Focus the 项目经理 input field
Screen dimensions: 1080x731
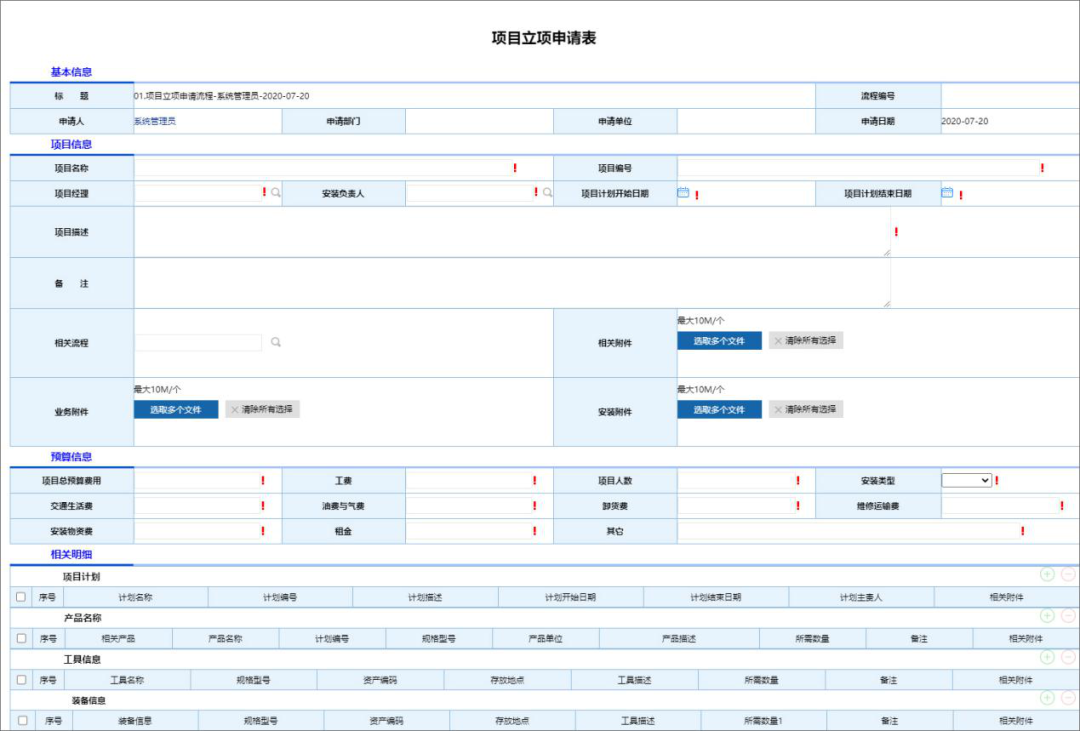point(197,193)
